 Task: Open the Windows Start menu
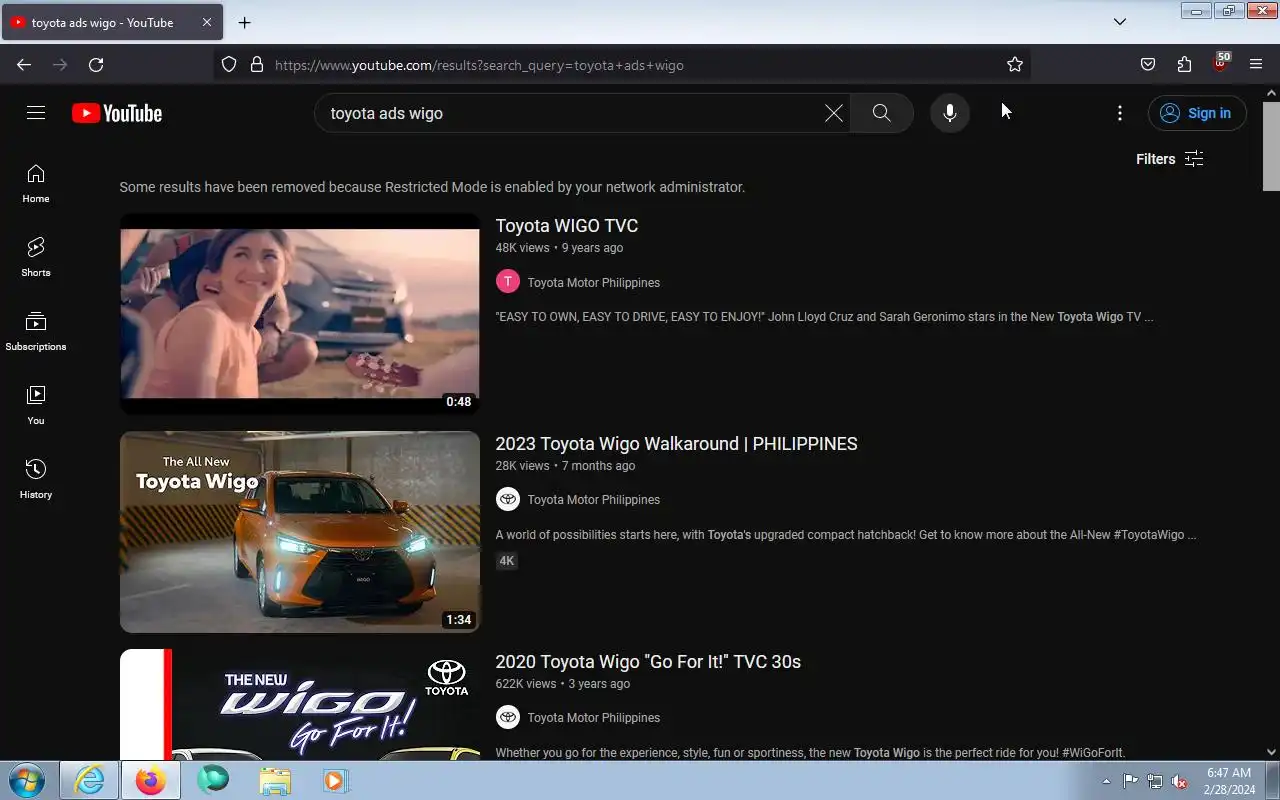pyautogui.click(x=27, y=780)
